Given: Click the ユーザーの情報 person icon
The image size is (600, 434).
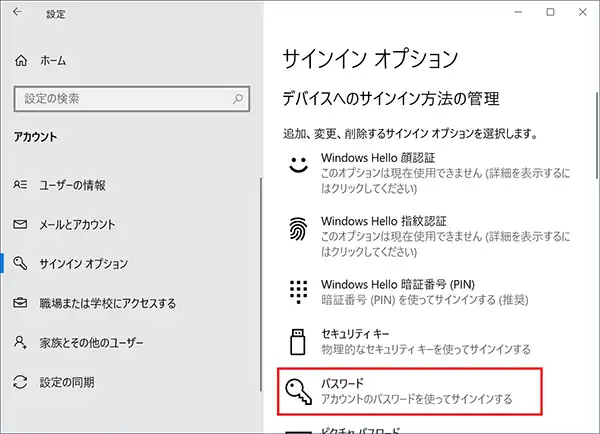Looking at the screenshot, I should point(20,185).
